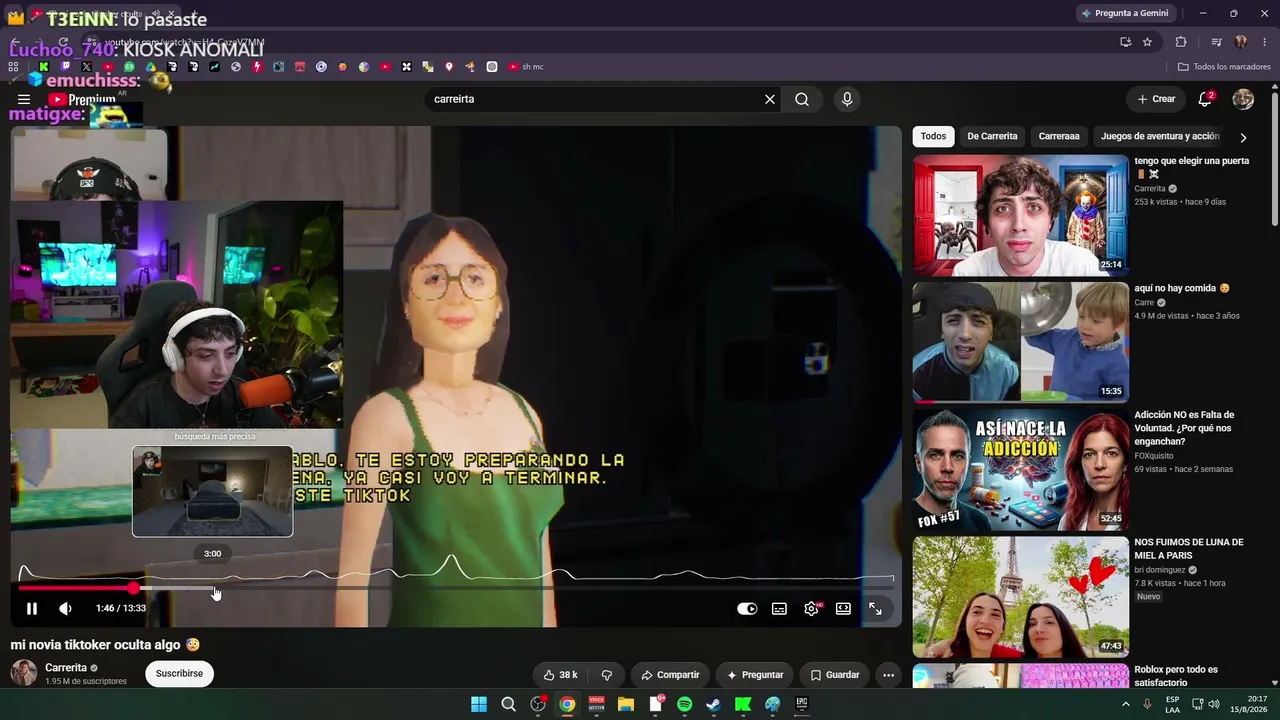
Task: Focus the search field containing carreirta
Action: click(x=595, y=99)
